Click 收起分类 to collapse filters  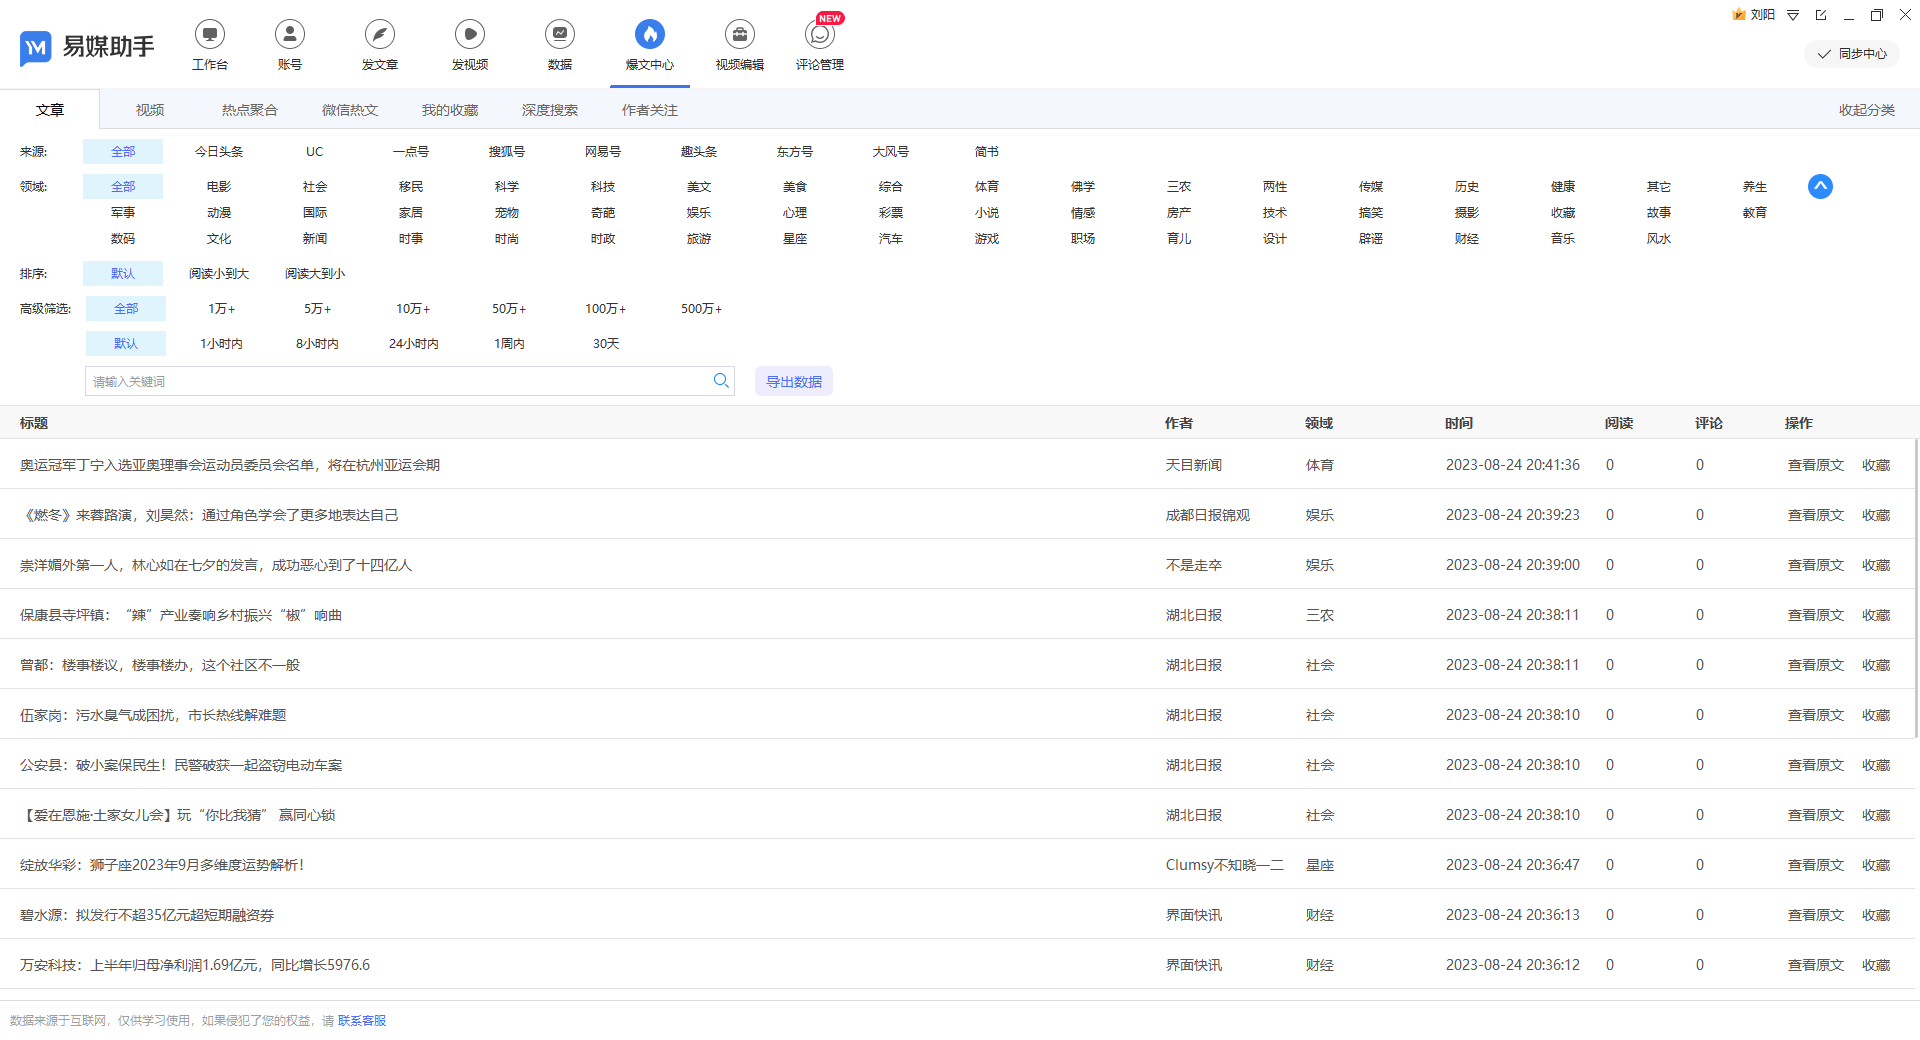1866,110
